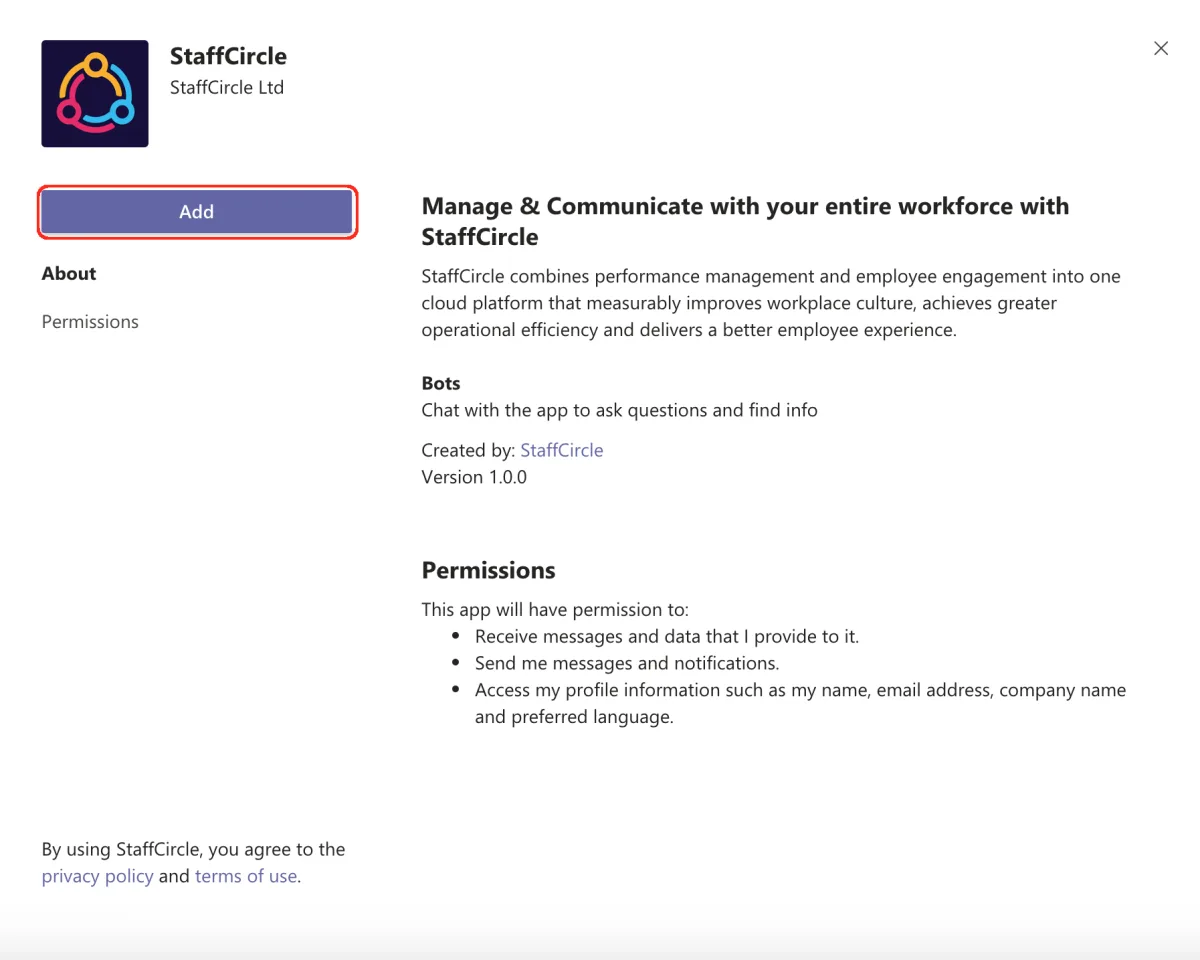
Task: Open the terms of use link
Action: point(246,876)
